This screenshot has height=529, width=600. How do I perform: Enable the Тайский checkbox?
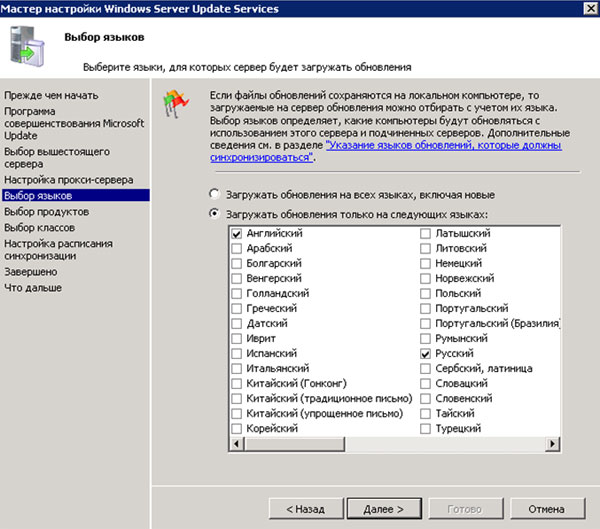point(425,413)
